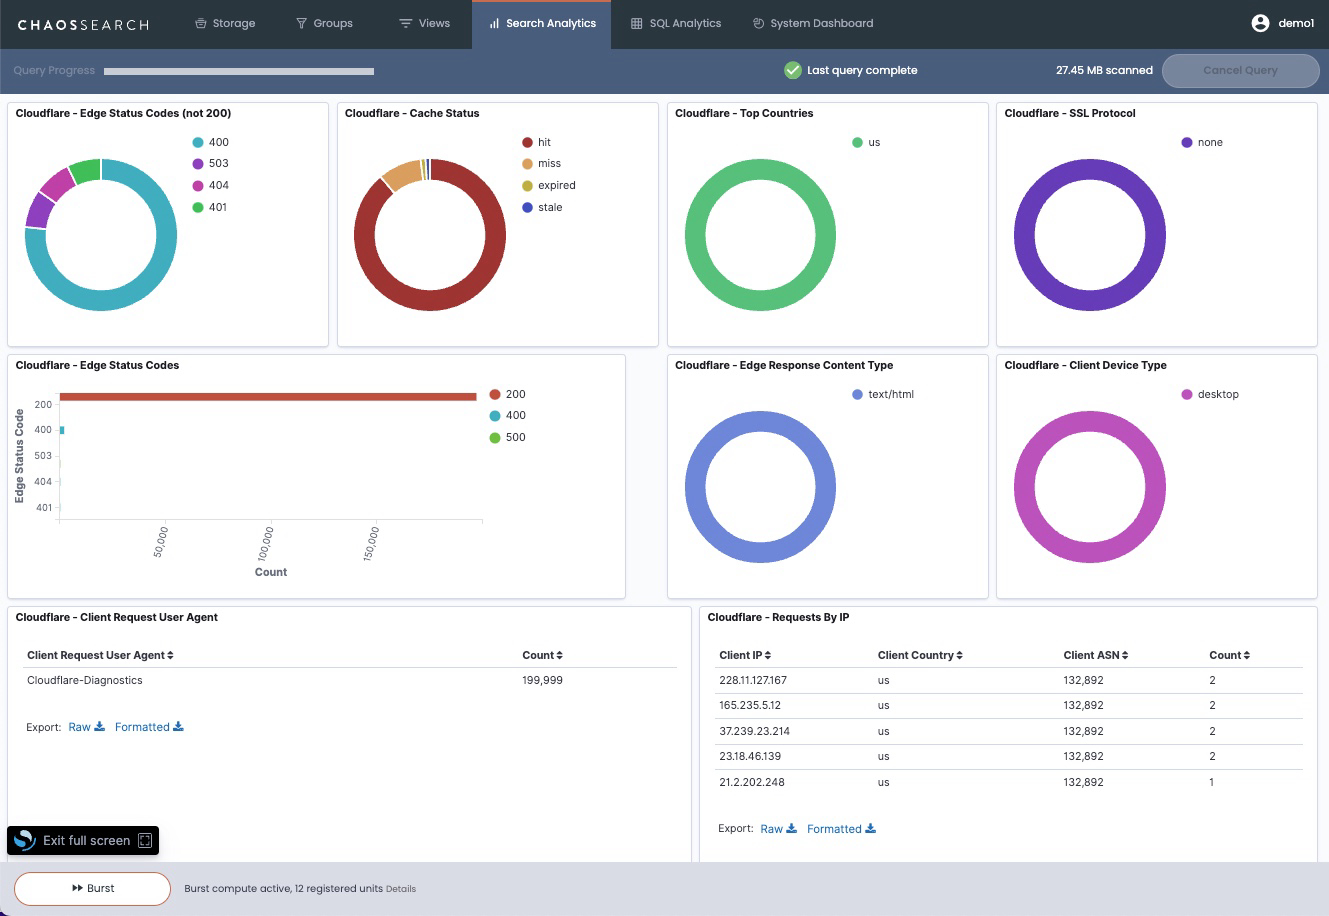Open the System Dashboard tab
This screenshot has width=1329, height=916.
813,23
